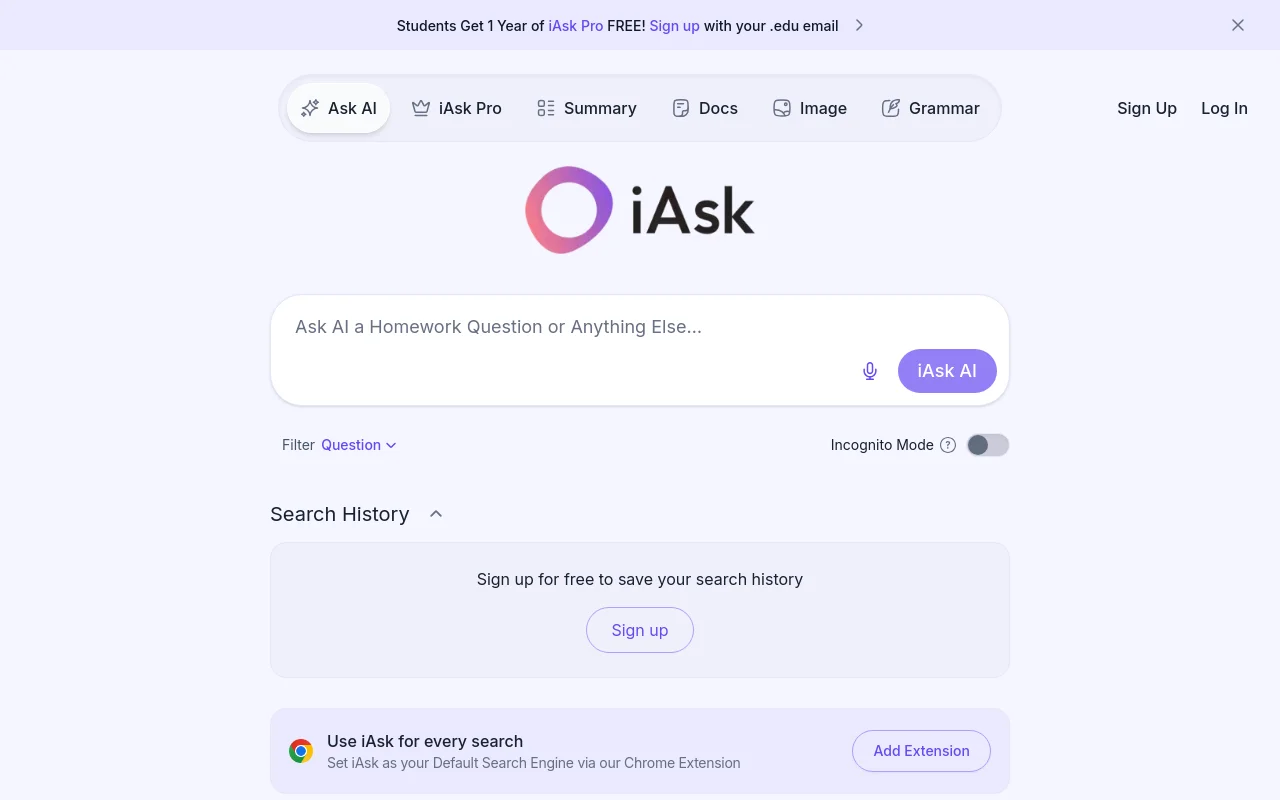The height and width of the screenshot is (800, 1280).
Task: Select the Ask AI sparkle icon tab
Action: tap(310, 107)
